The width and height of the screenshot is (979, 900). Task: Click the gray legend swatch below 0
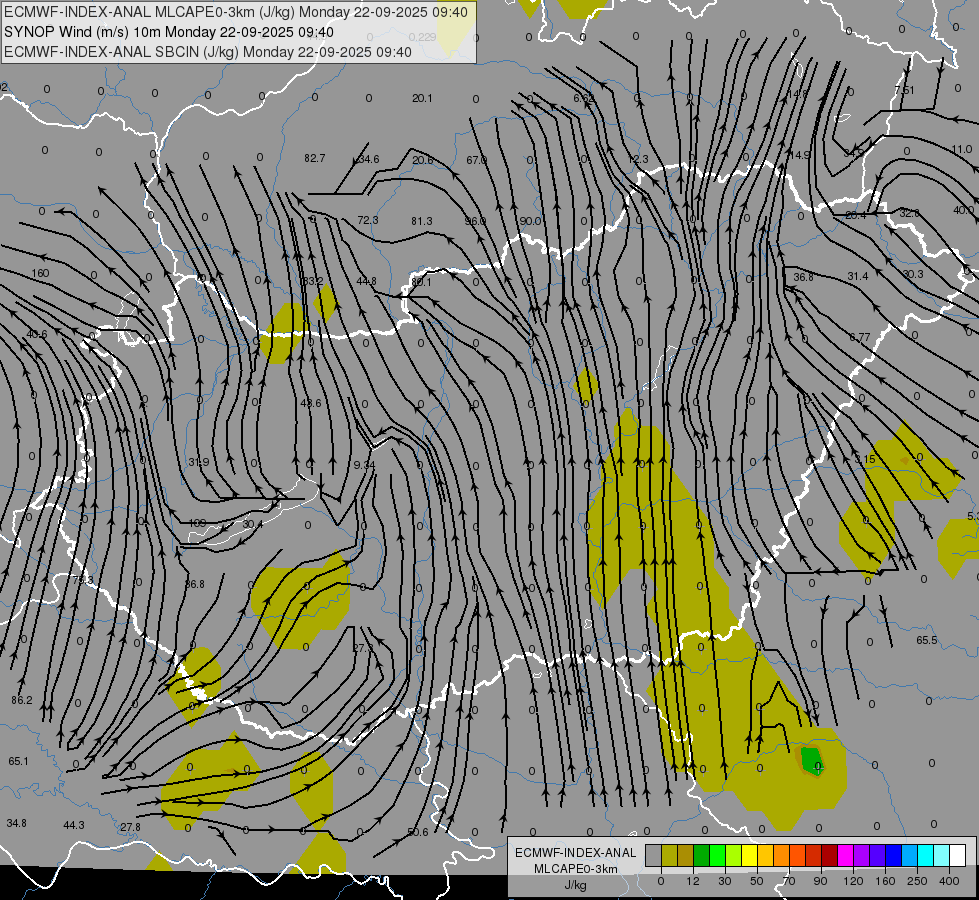tap(653, 855)
